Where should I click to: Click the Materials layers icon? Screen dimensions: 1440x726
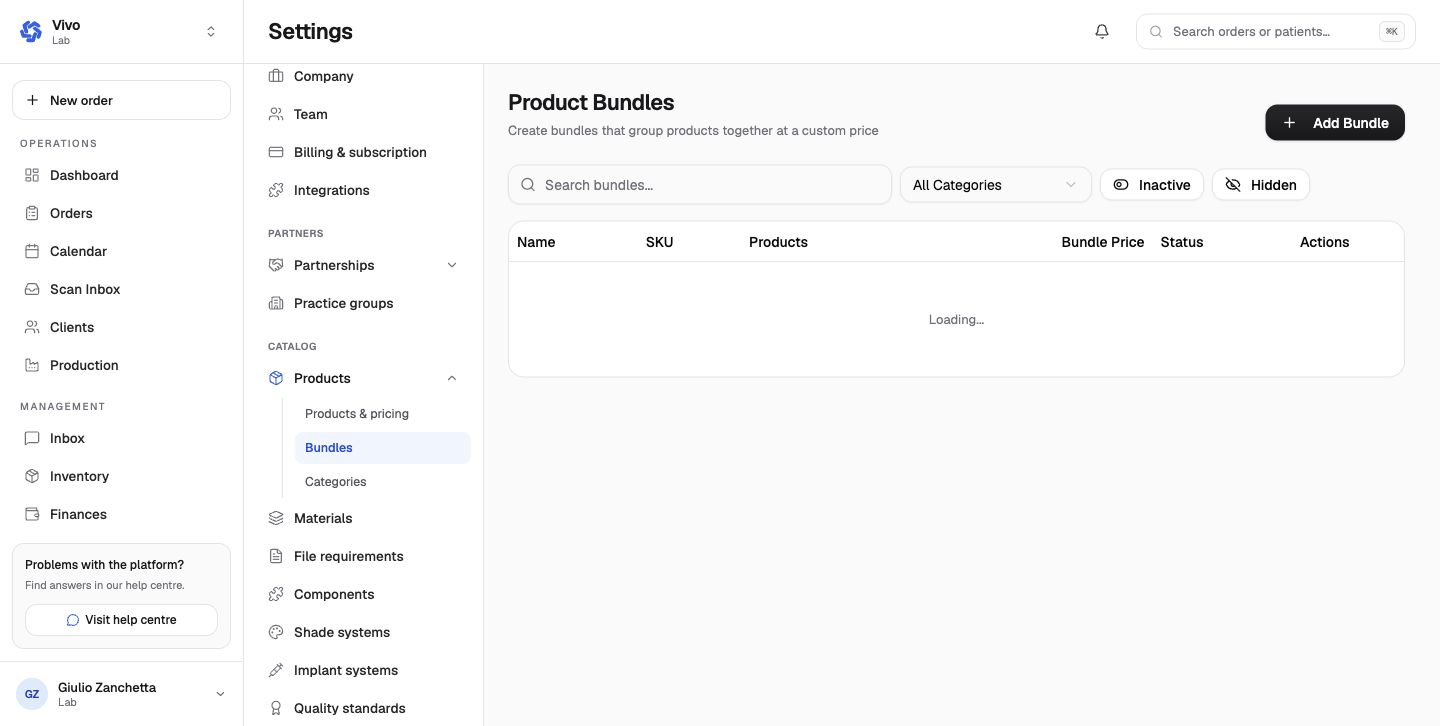coord(276,518)
